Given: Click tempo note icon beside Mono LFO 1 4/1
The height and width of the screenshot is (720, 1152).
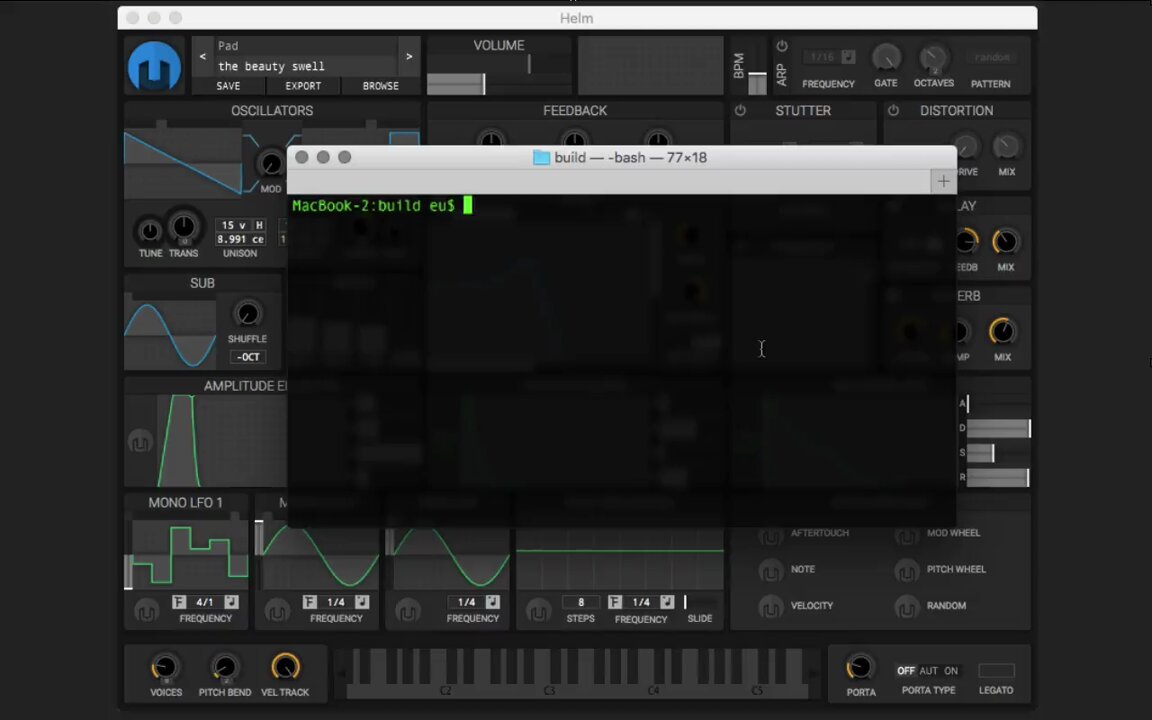Looking at the screenshot, I should coord(231,602).
